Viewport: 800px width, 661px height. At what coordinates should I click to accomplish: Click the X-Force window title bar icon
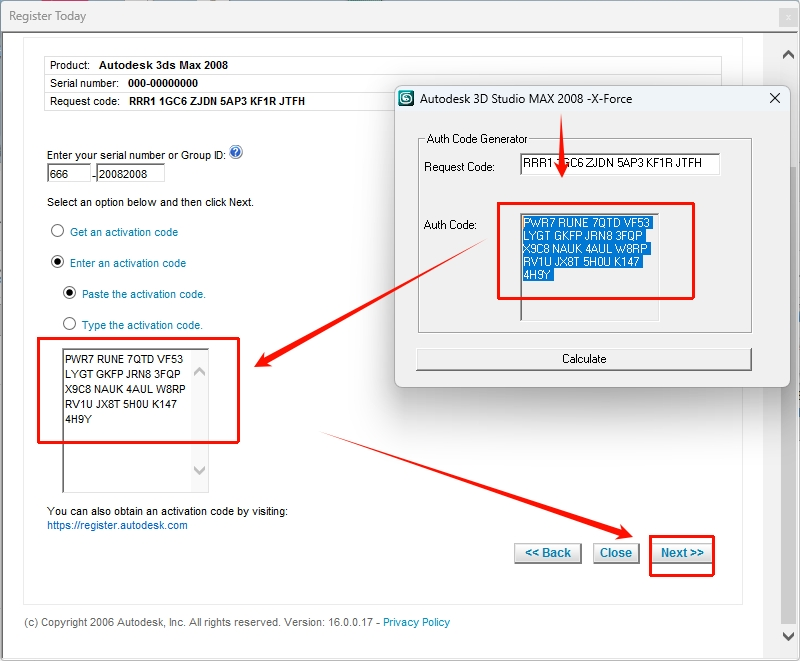407,99
